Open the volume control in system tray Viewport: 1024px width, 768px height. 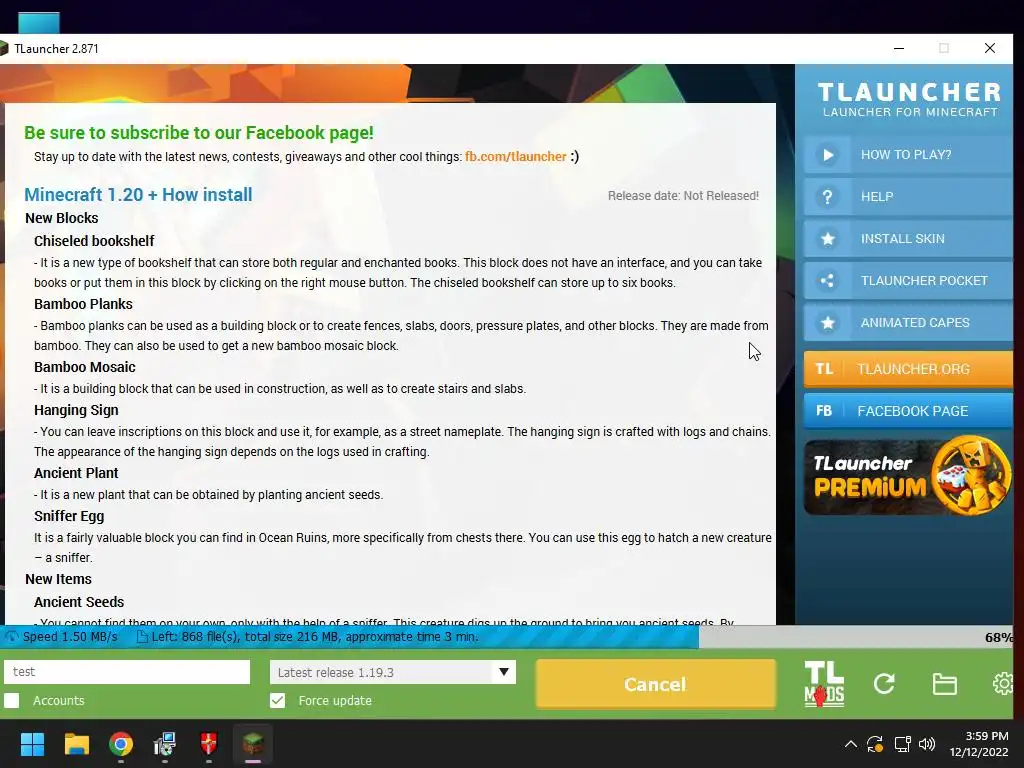click(x=927, y=744)
